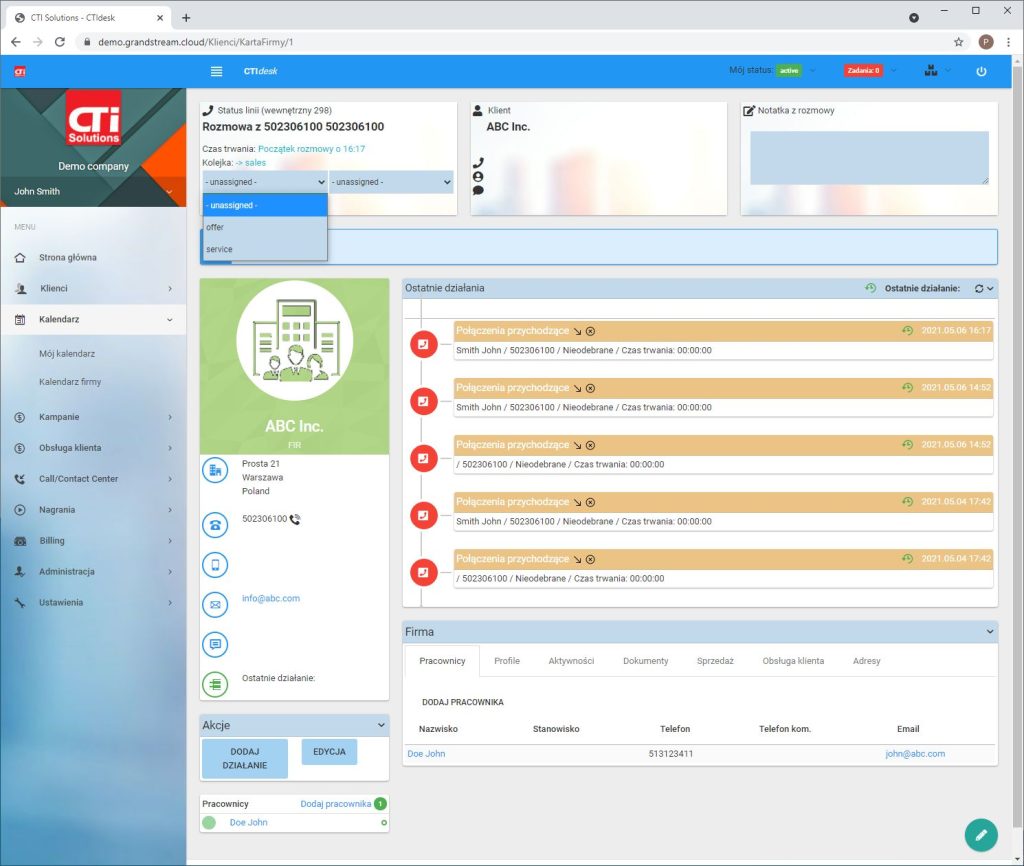This screenshot has height=866, width=1024.
Task: Switch to the Dokumenty tab
Action: (645, 661)
